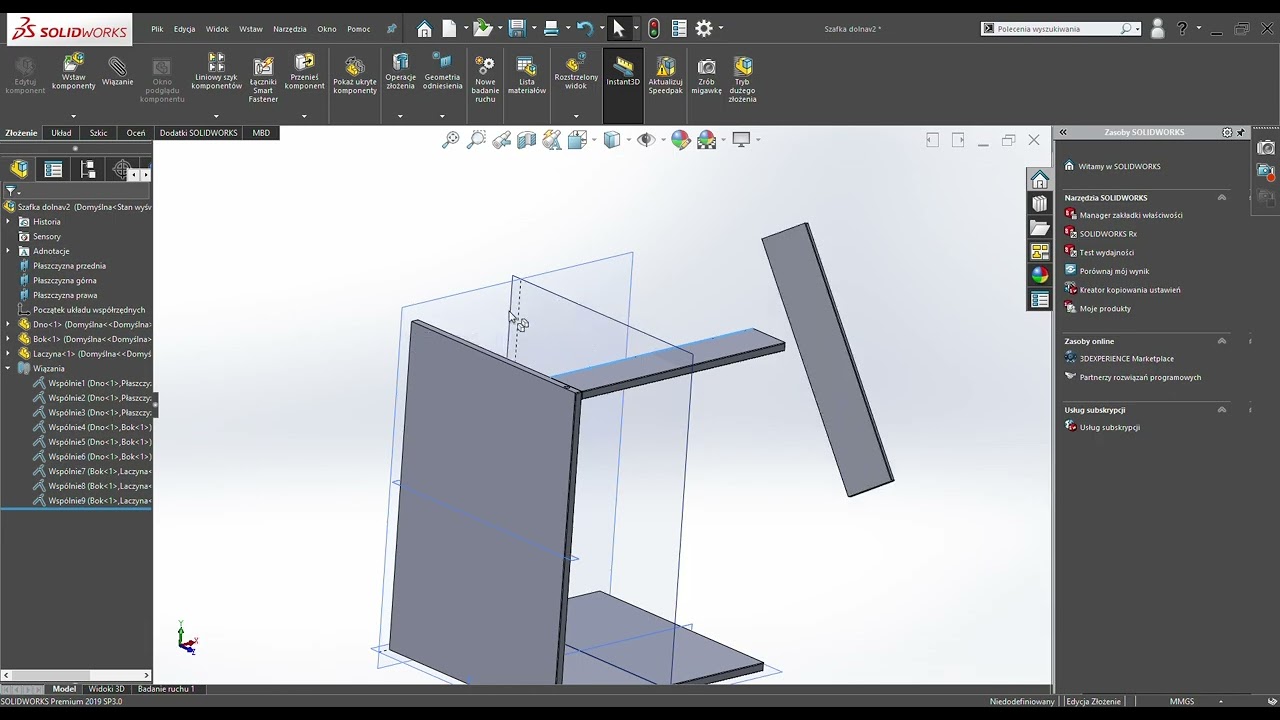Switch to the Oceń tab

click(136, 133)
